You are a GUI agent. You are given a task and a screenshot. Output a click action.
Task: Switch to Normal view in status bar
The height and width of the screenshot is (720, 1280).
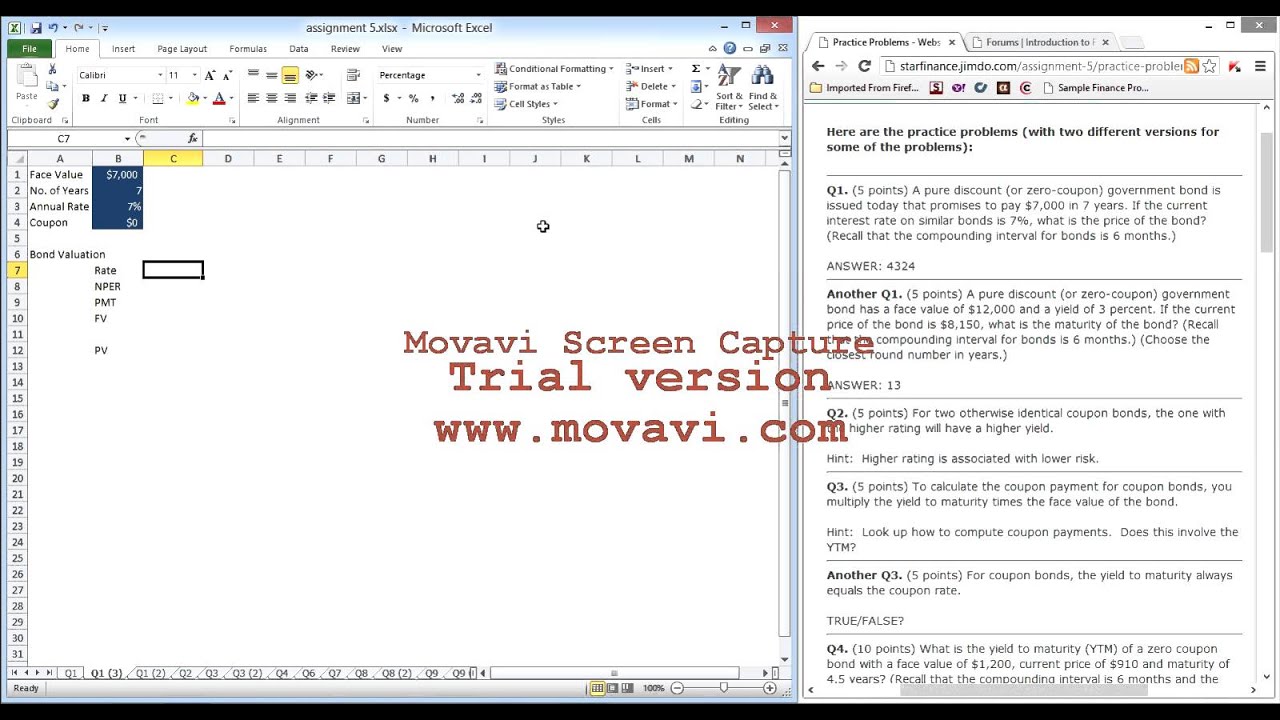pyautogui.click(x=597, y=688)
